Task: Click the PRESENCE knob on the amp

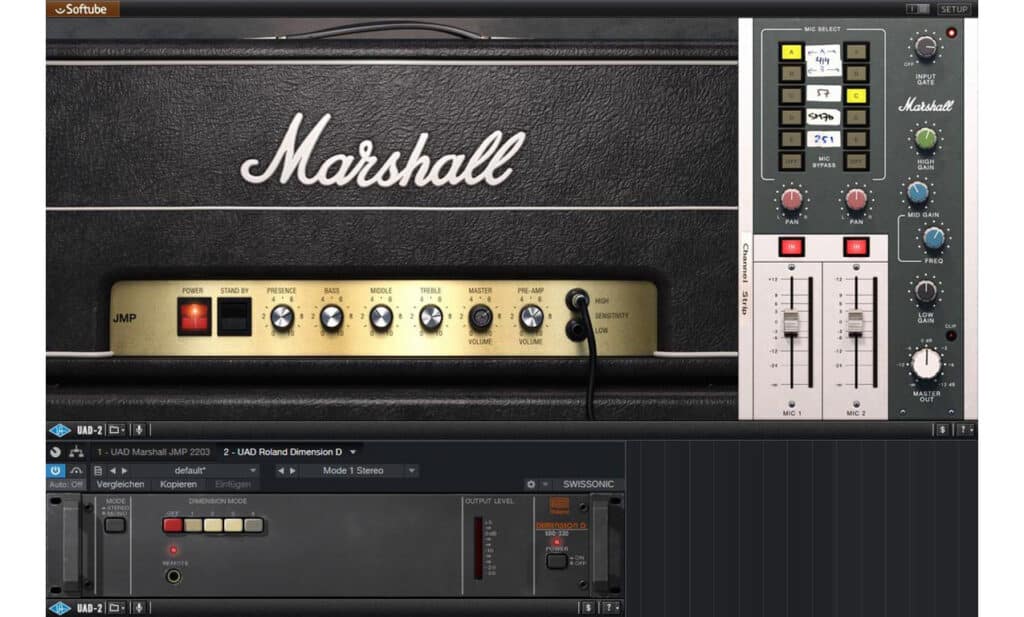Action: click(282, 317)
